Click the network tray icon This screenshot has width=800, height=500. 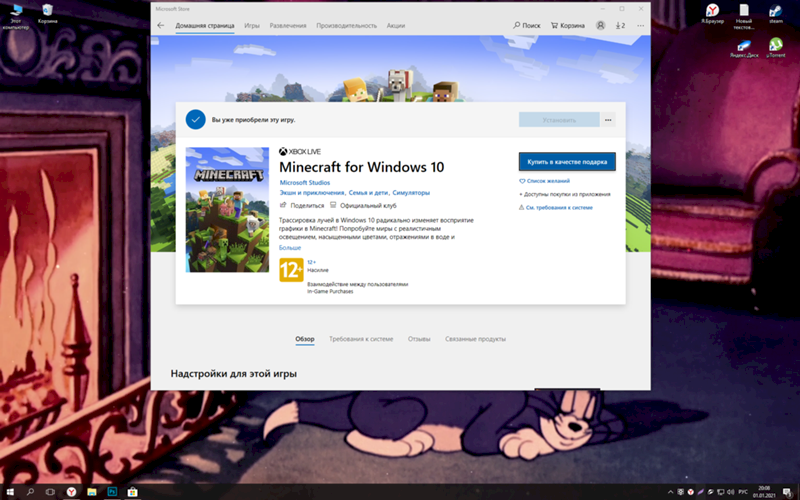(x=721, y=492)
